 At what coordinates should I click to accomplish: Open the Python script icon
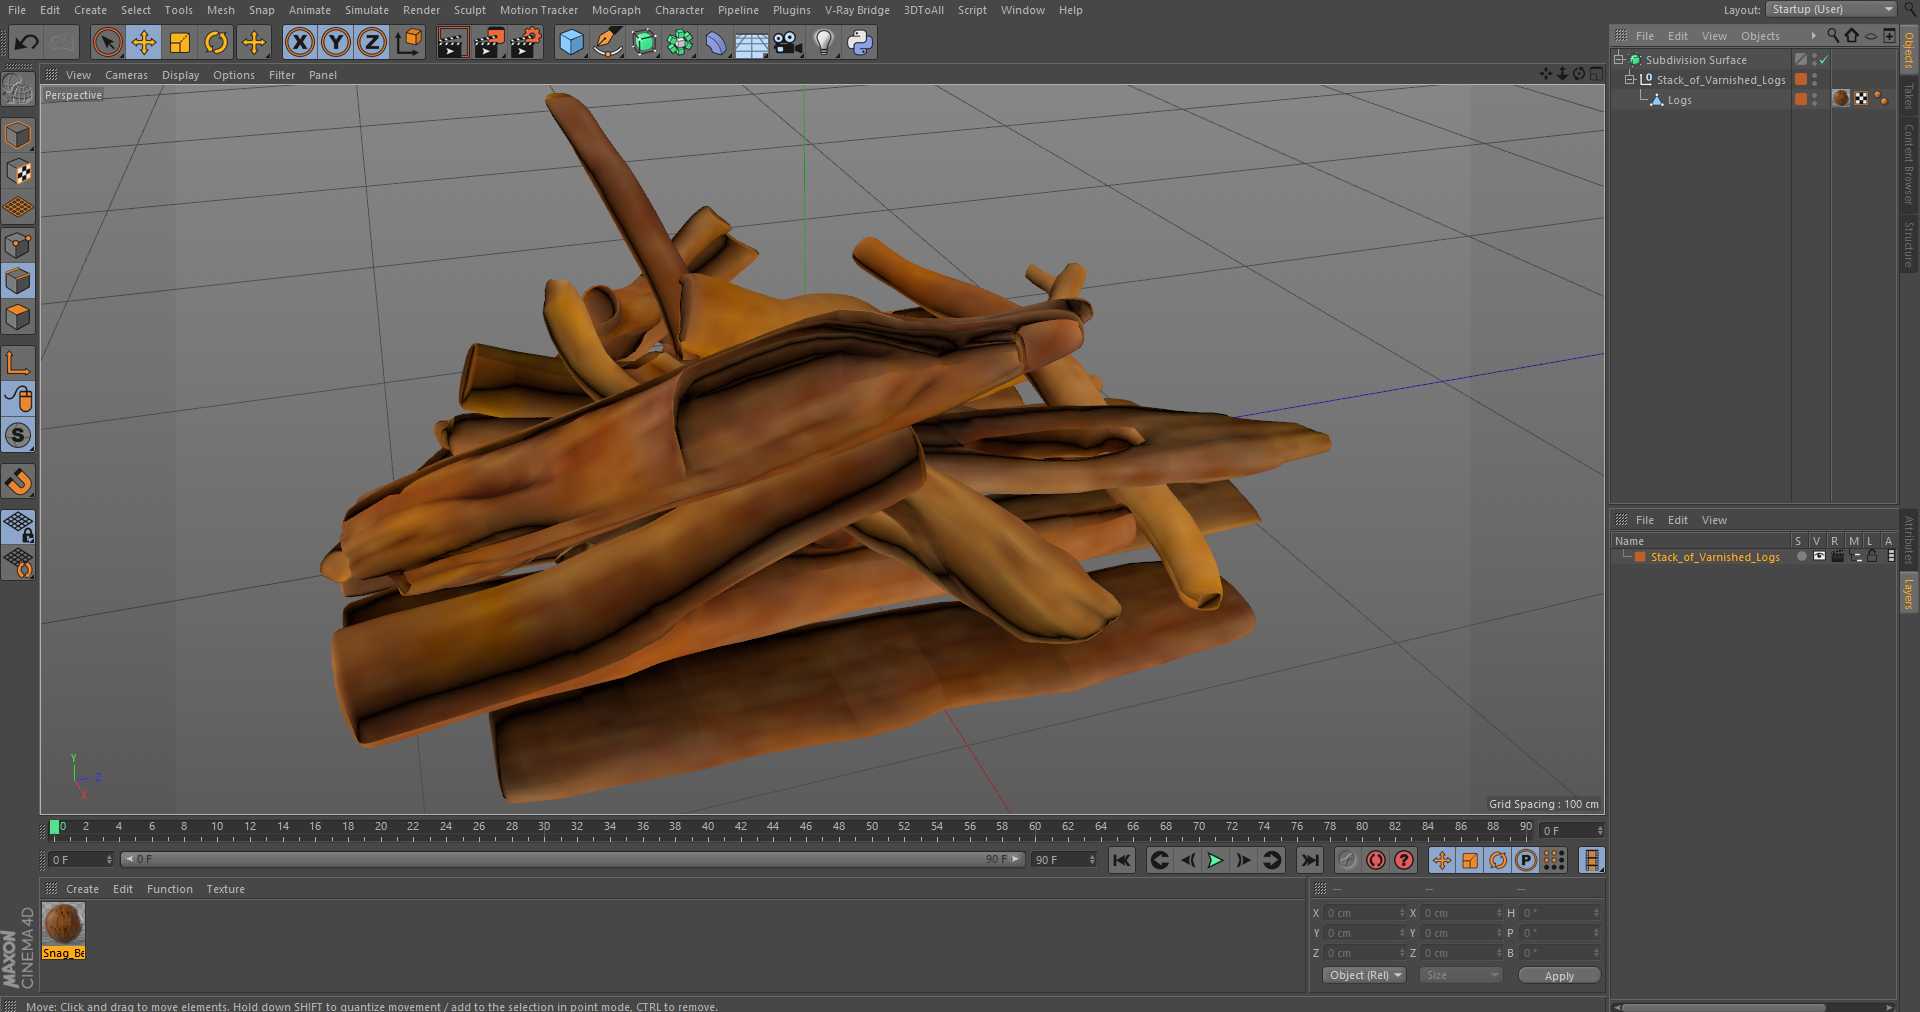click(859, 42)
